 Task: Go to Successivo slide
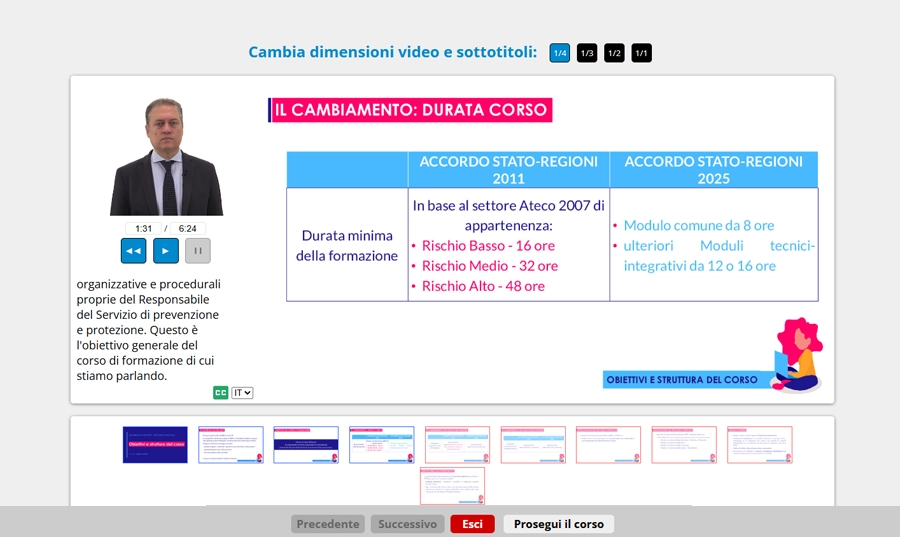pos(407,524)
